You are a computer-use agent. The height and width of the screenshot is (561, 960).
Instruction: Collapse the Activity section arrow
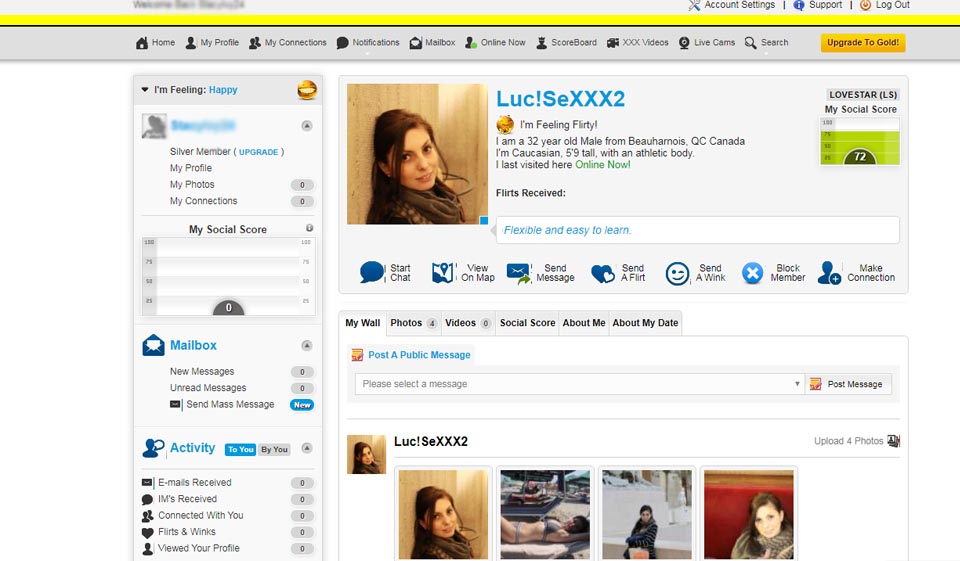[x=307, y=448]
